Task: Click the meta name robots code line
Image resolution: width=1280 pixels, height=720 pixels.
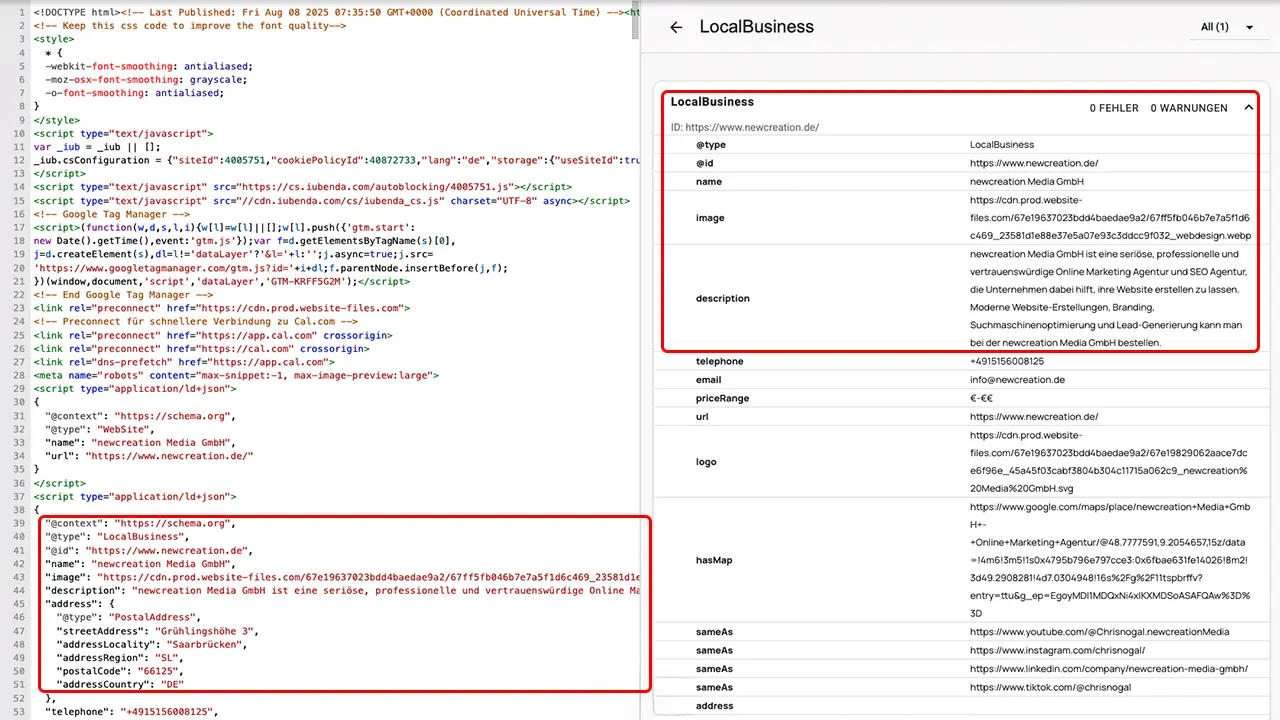Action: (x=236, y=375)
